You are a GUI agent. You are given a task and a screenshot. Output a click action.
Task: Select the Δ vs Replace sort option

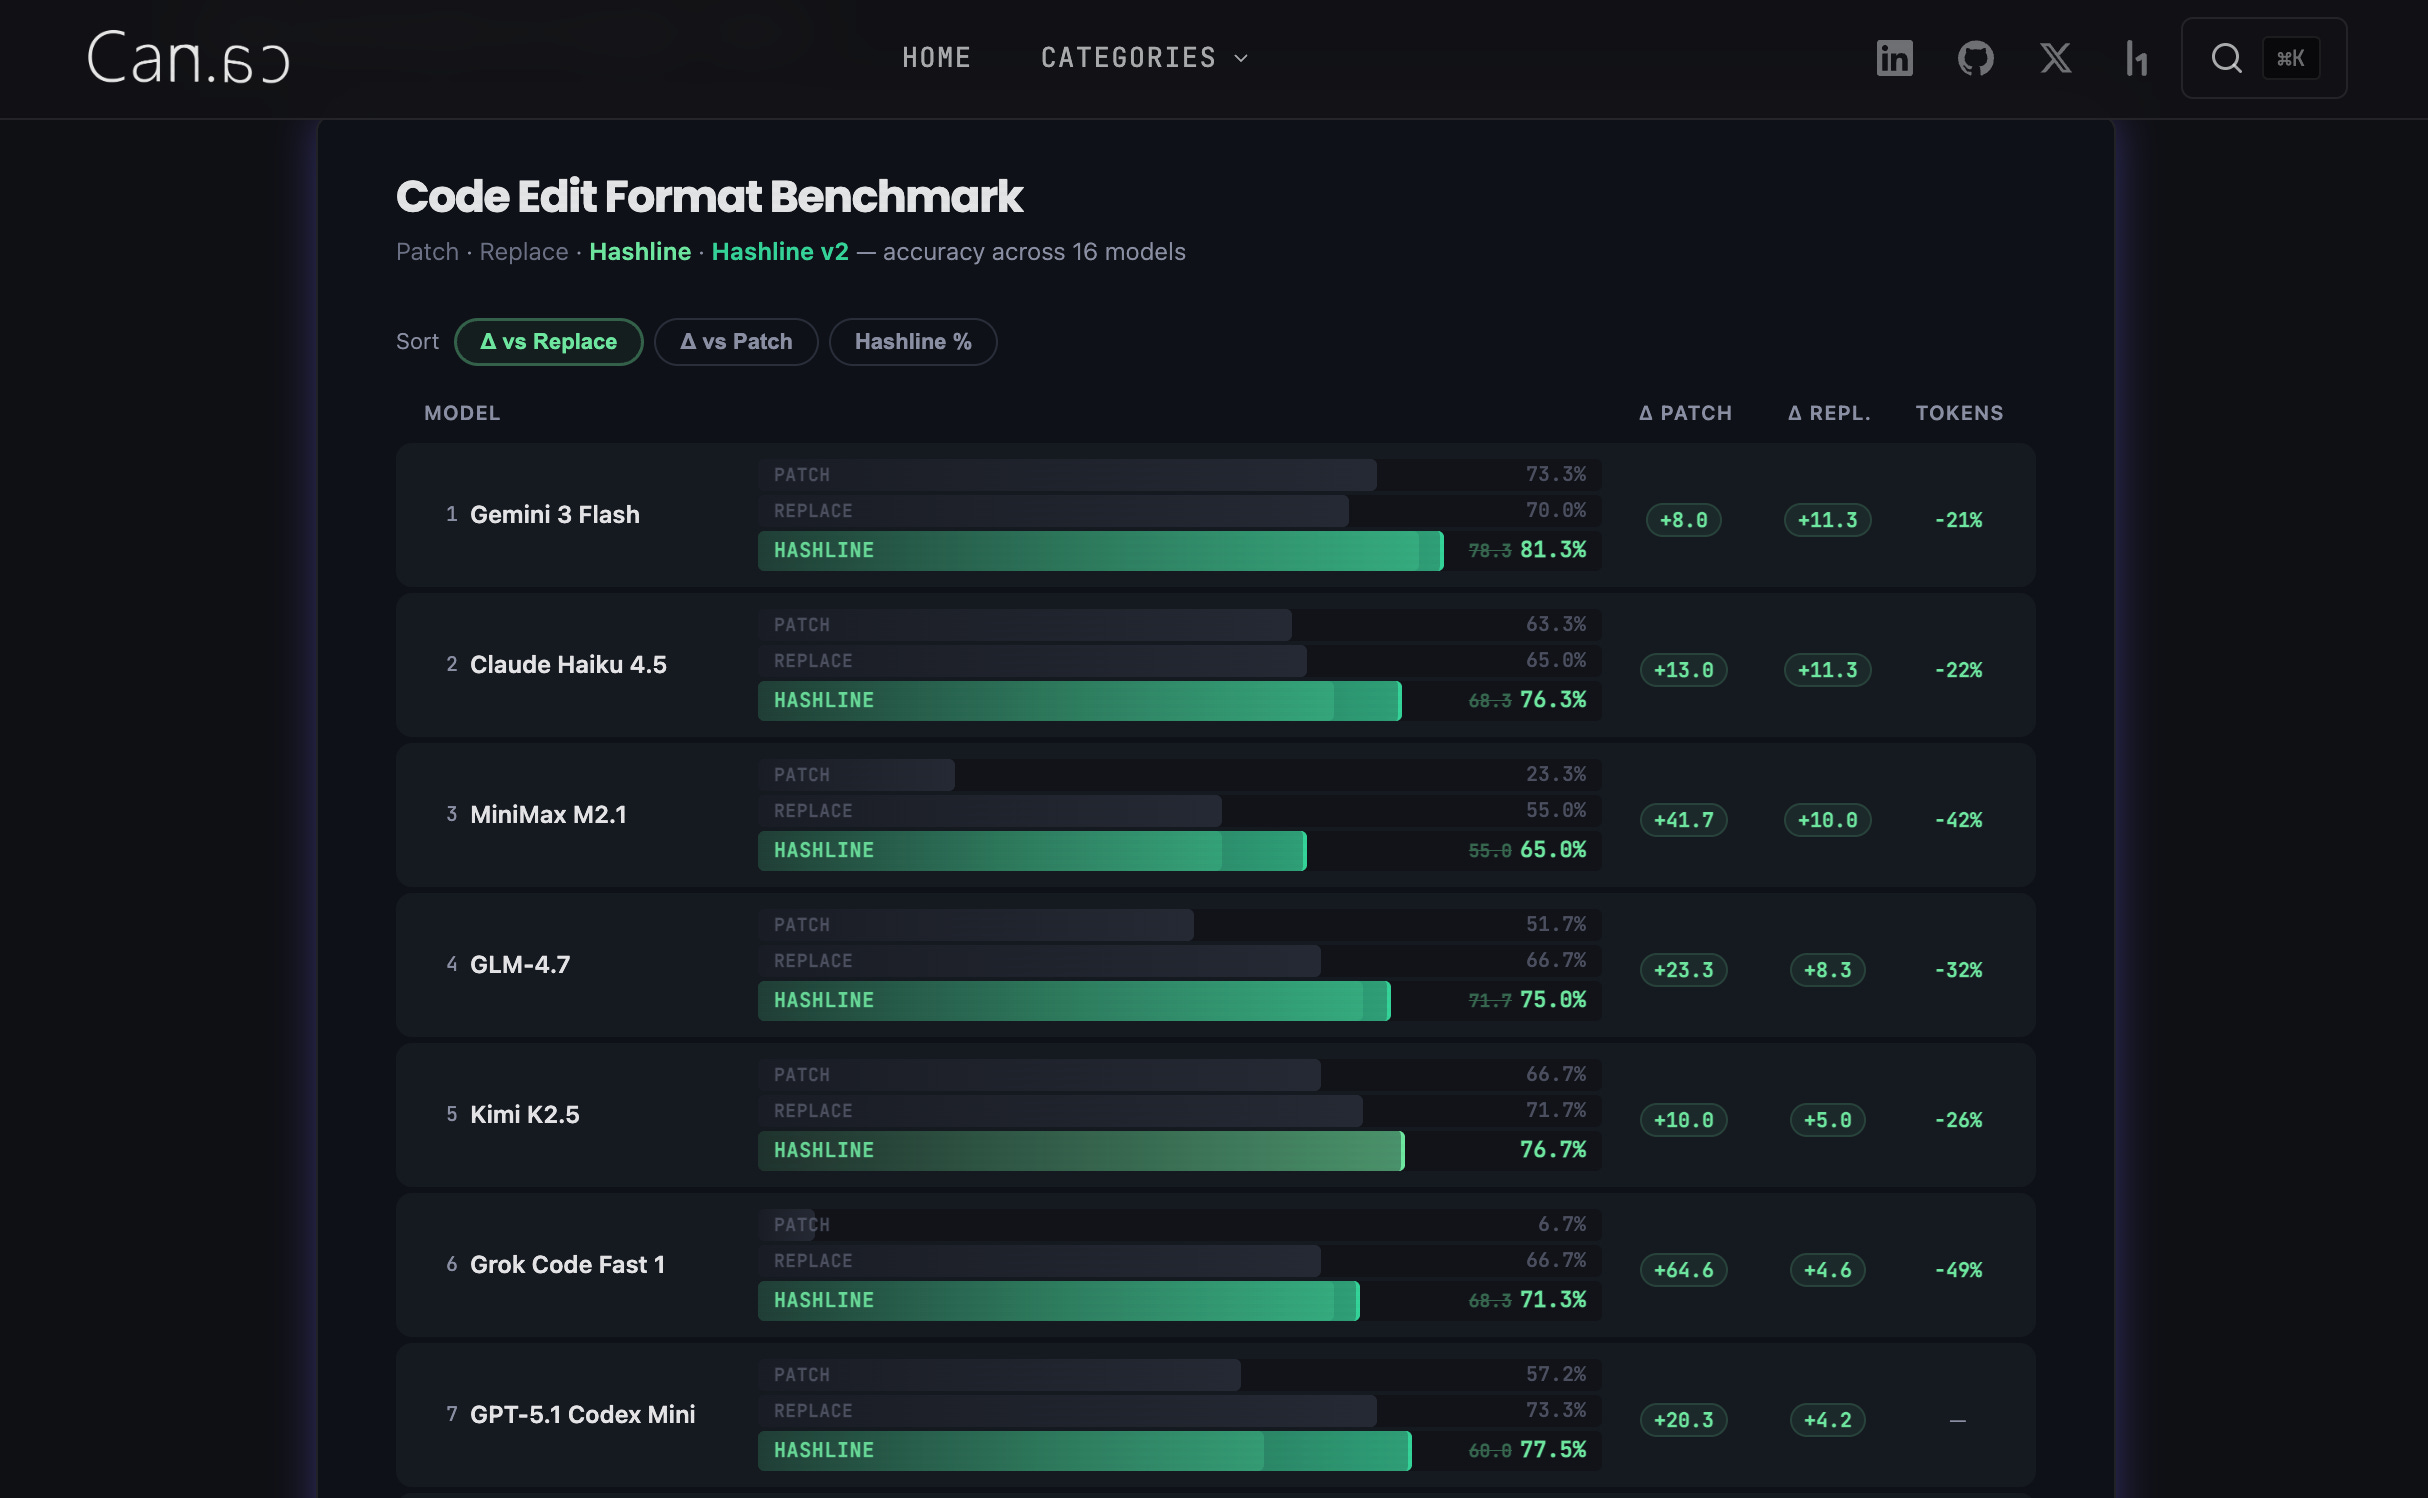tap(548, 342)
